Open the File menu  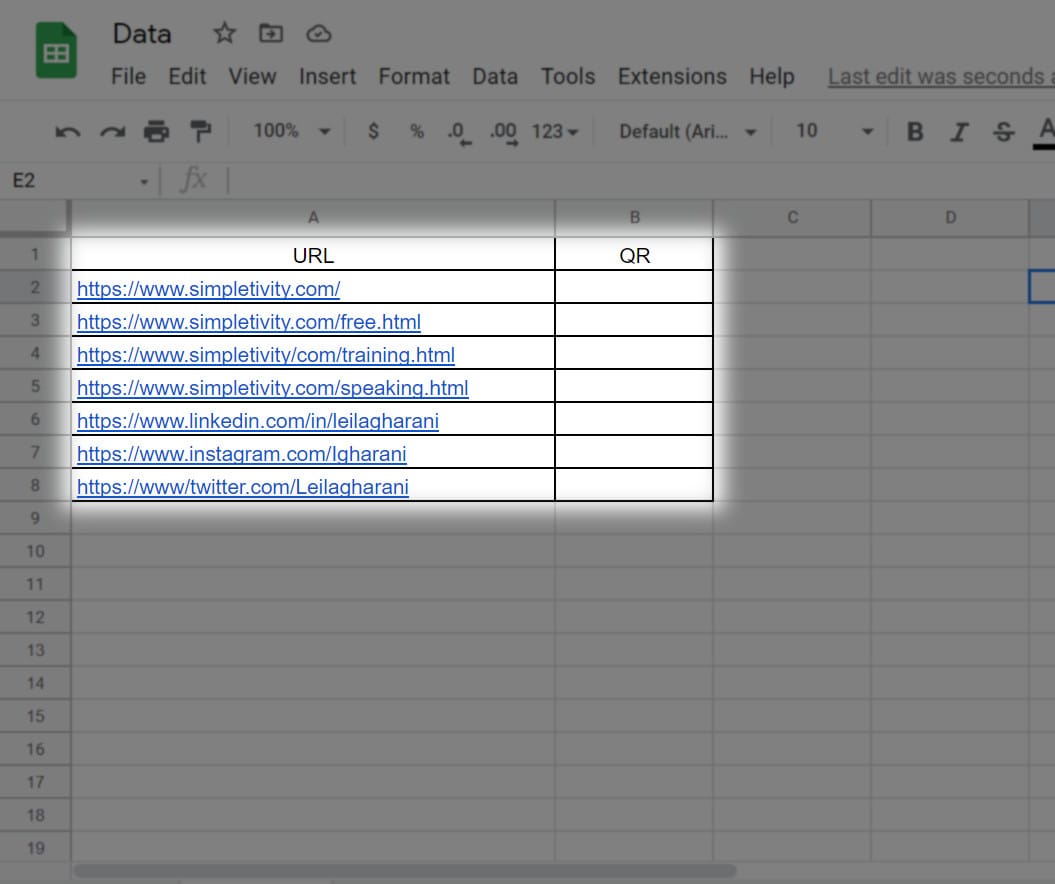(129, 77)
